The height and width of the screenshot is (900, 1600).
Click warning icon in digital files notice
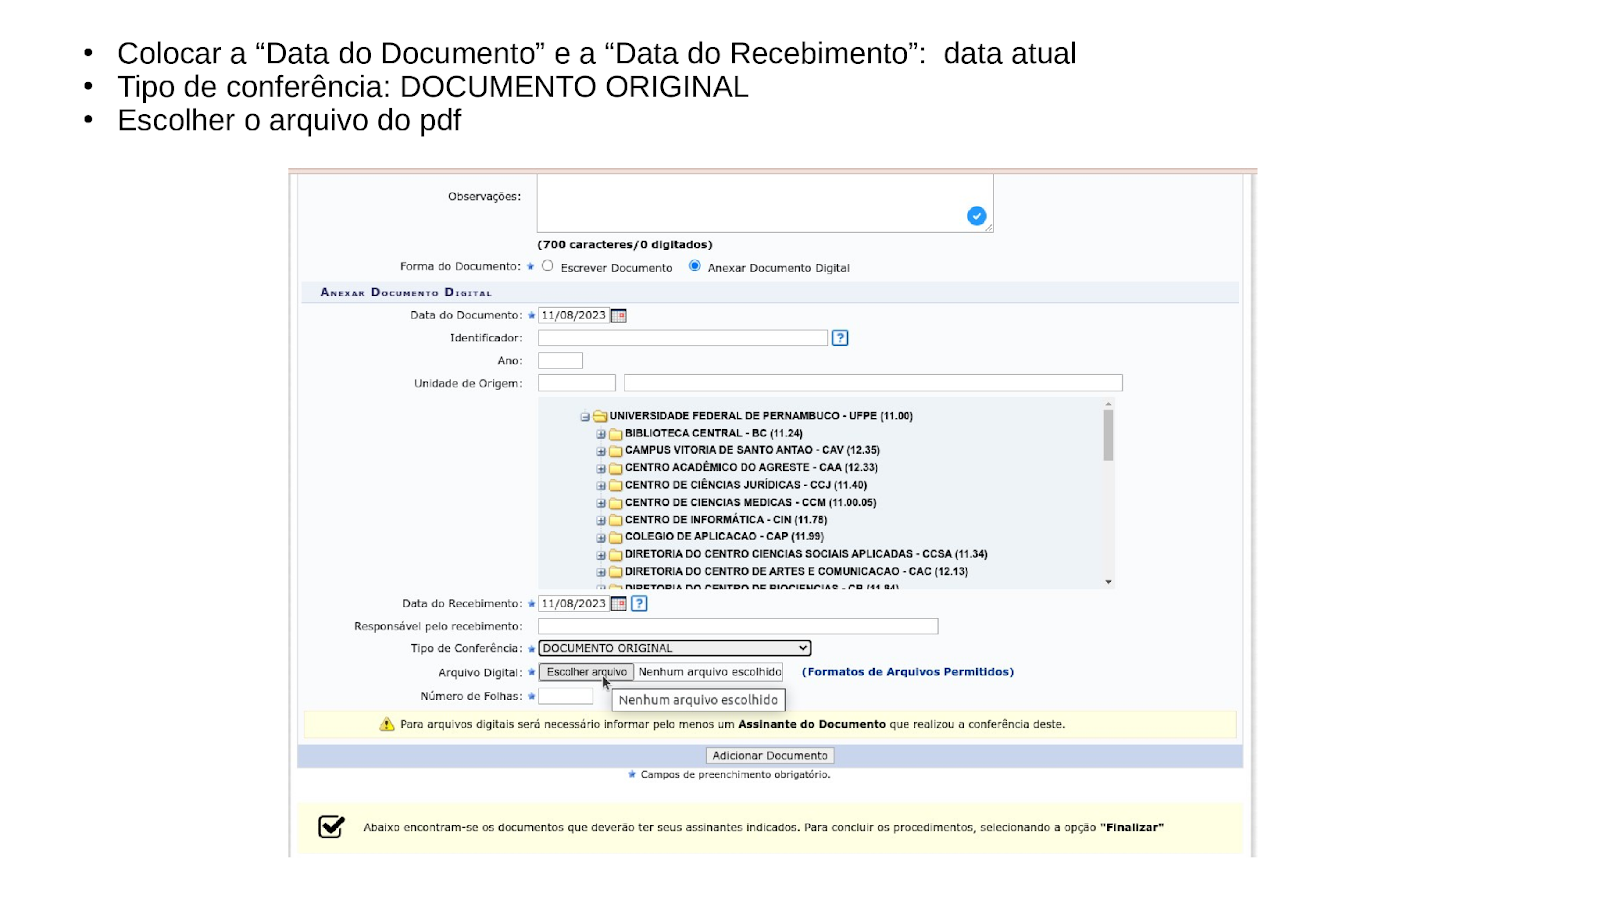[387, 725]
